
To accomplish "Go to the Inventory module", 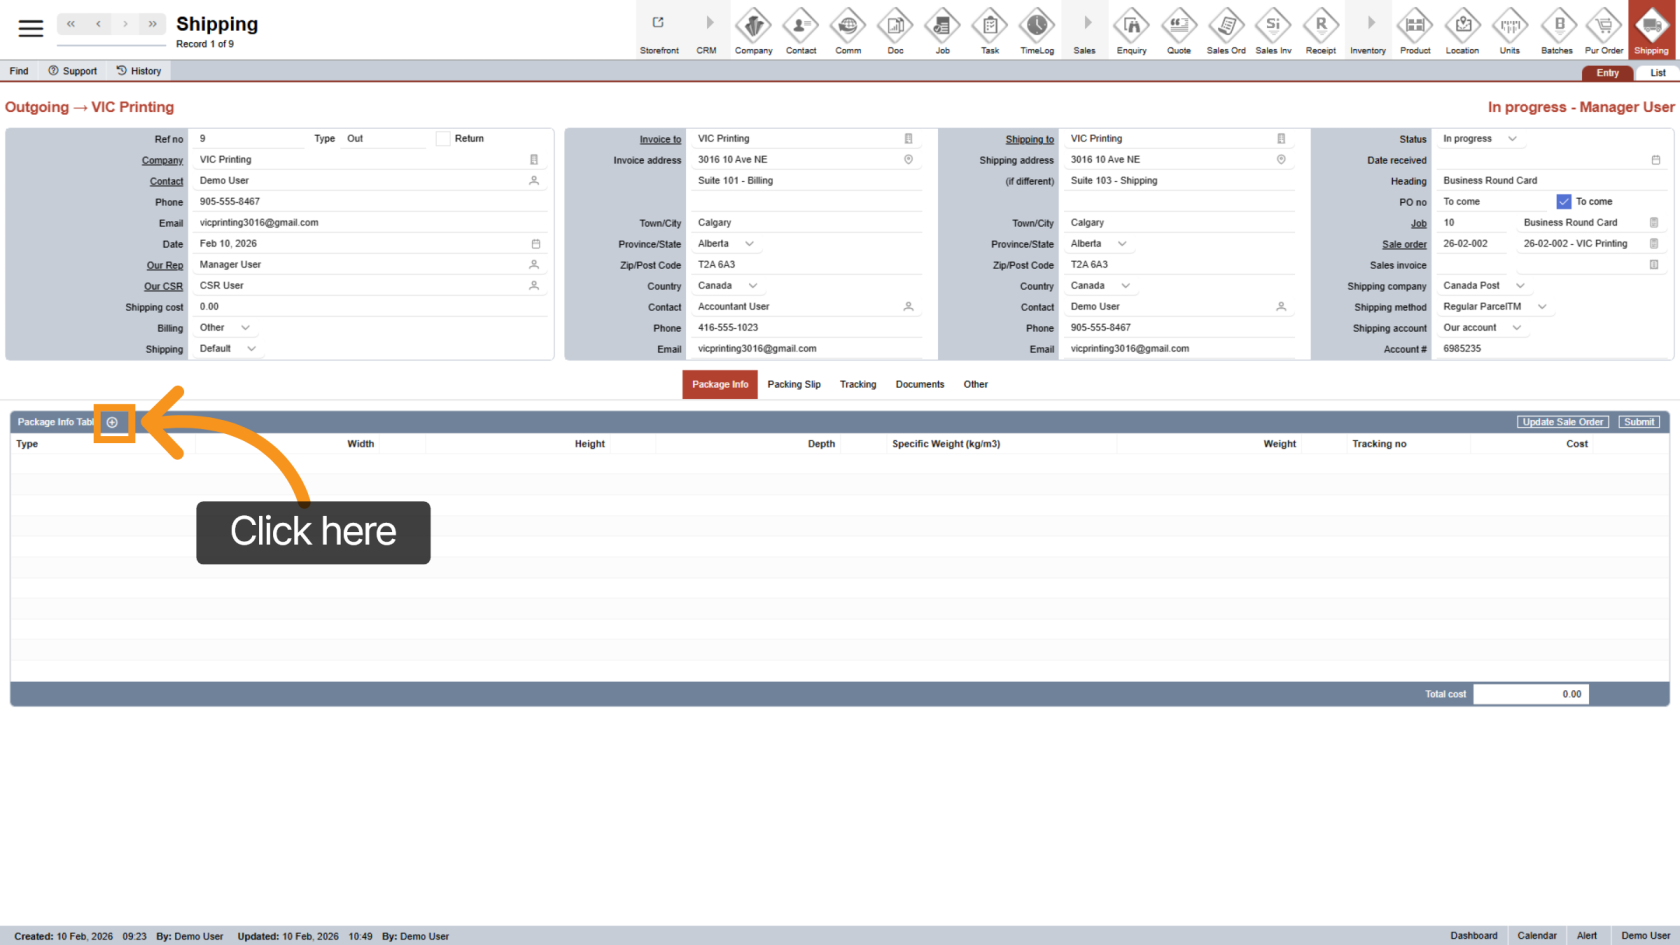I will [x=1367, y=31].
